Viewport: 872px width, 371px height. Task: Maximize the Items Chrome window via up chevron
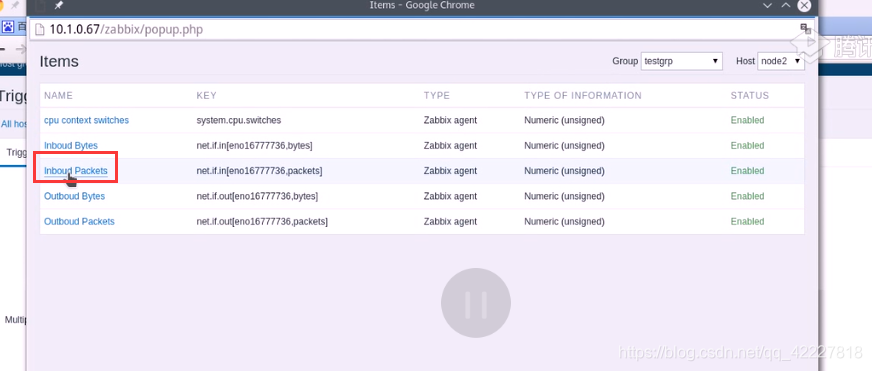[786, 5]
